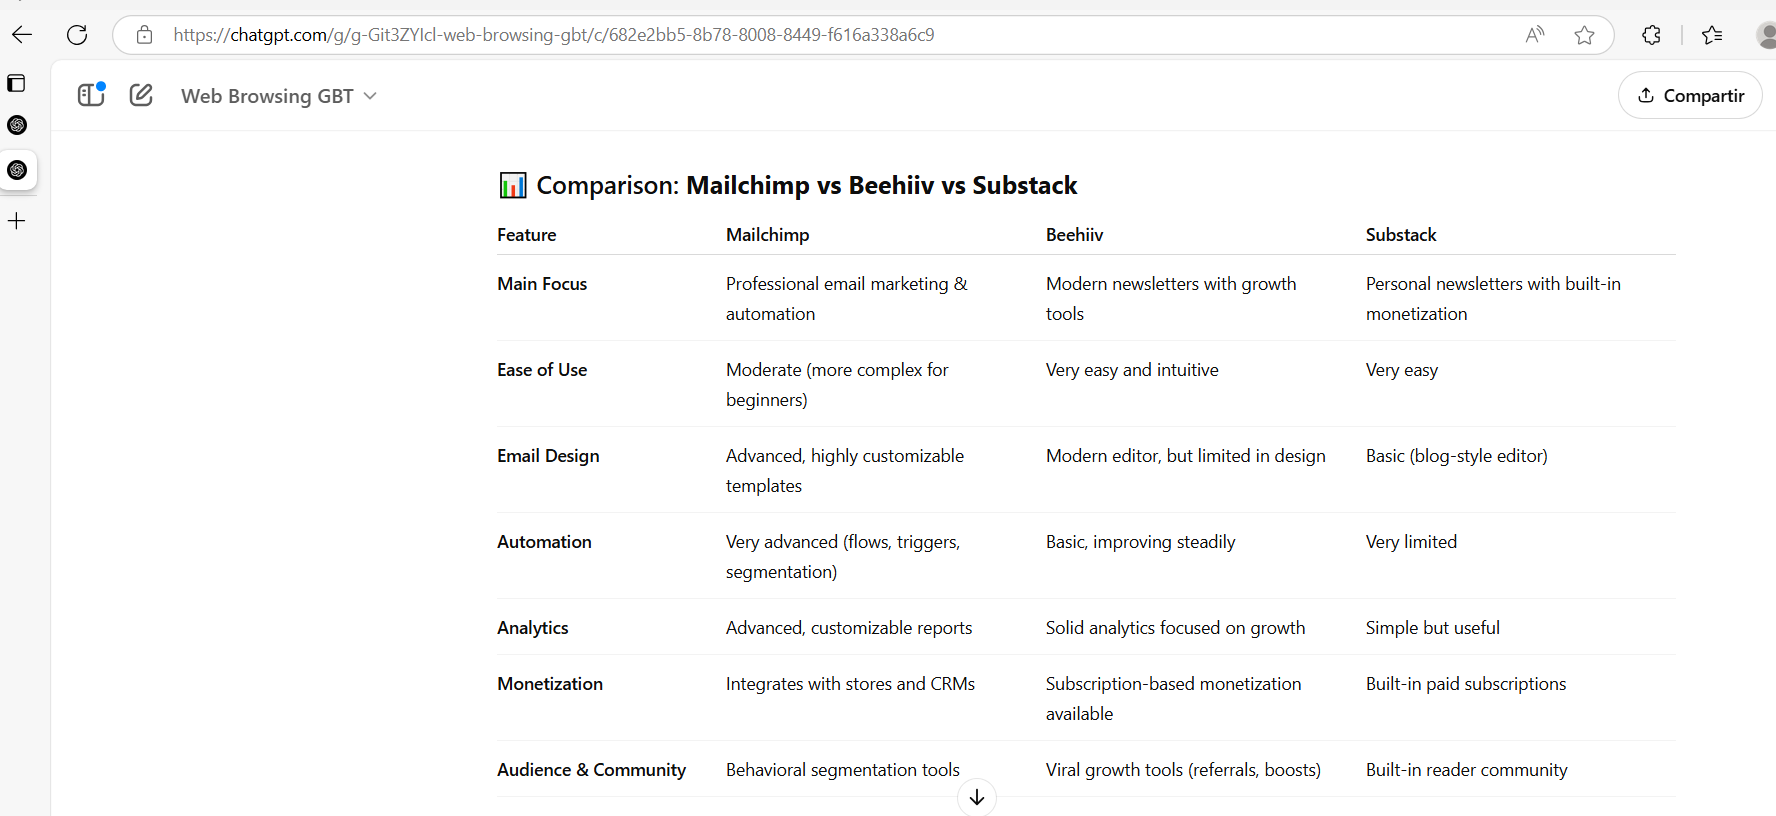Expand the Web Browsing GBT model dropdown
The width and height of the screenshot is (1776, 816).
279,96
